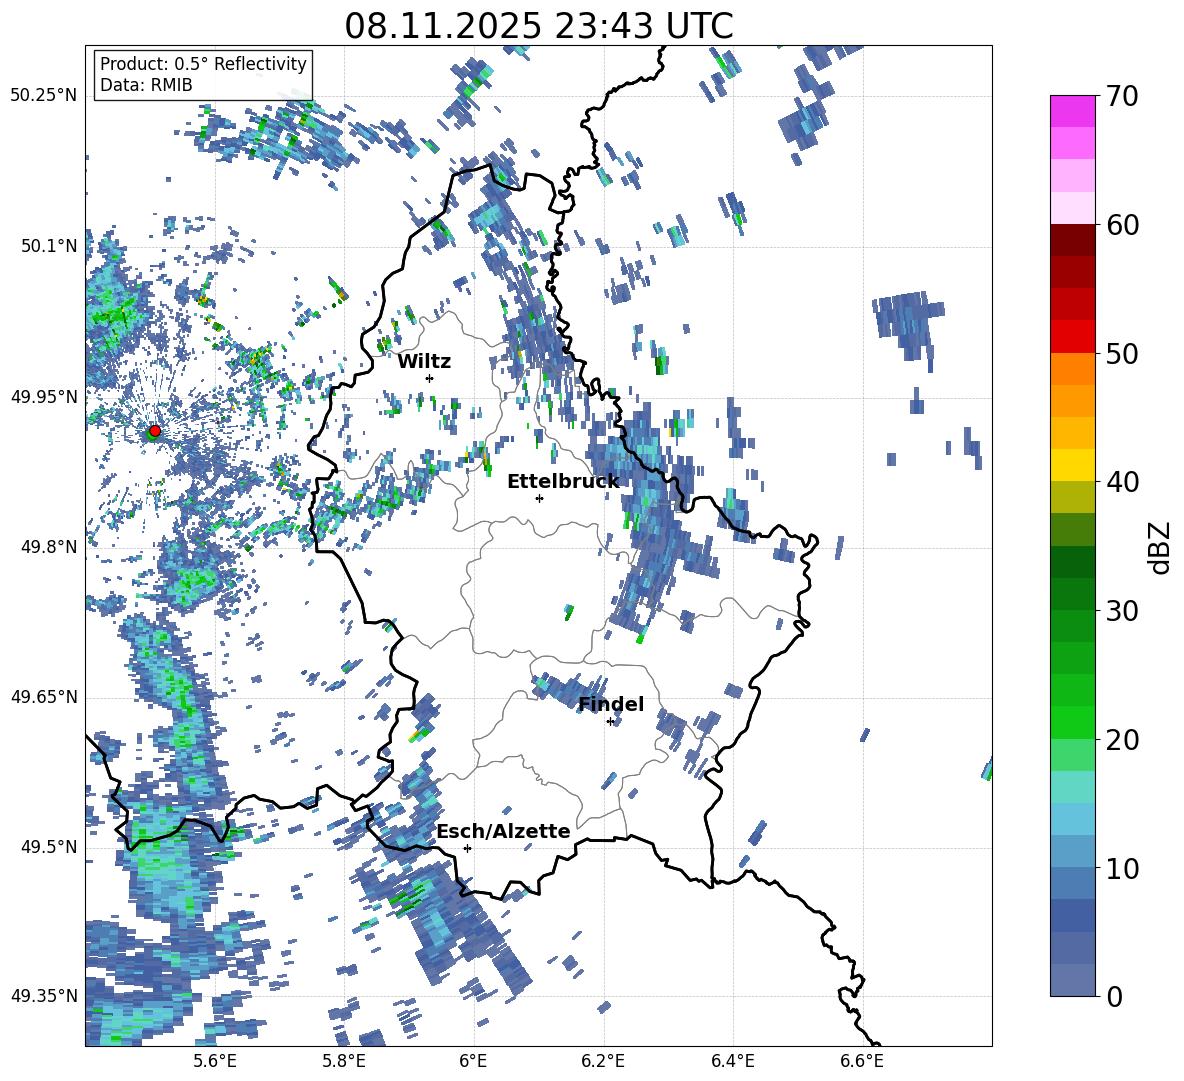Click the red radar site marker
The image size is (1184, 1081).
155,430
